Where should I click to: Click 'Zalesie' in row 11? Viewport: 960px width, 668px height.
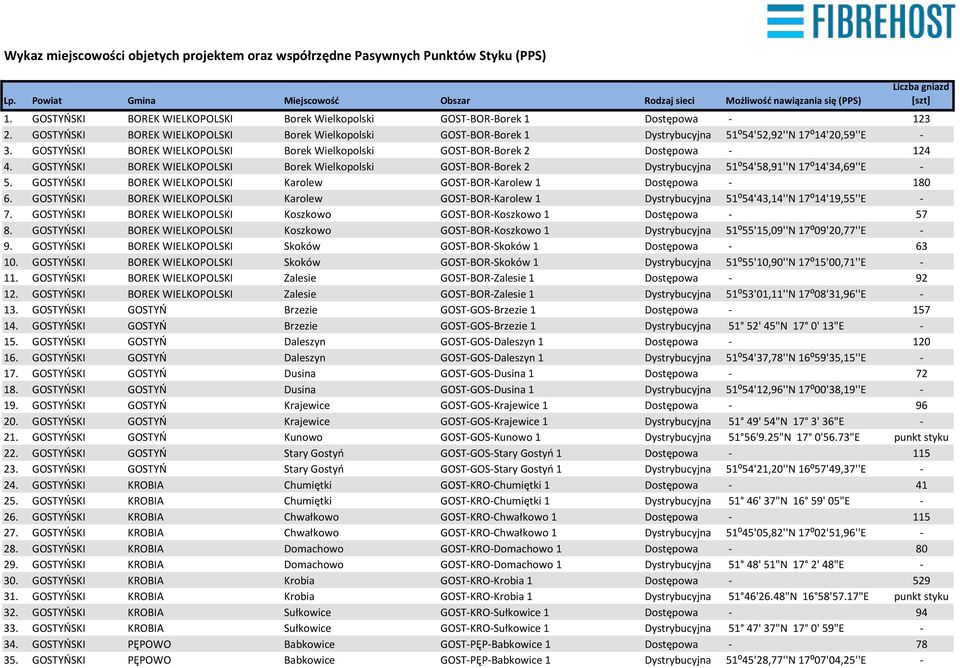point(300,278)
